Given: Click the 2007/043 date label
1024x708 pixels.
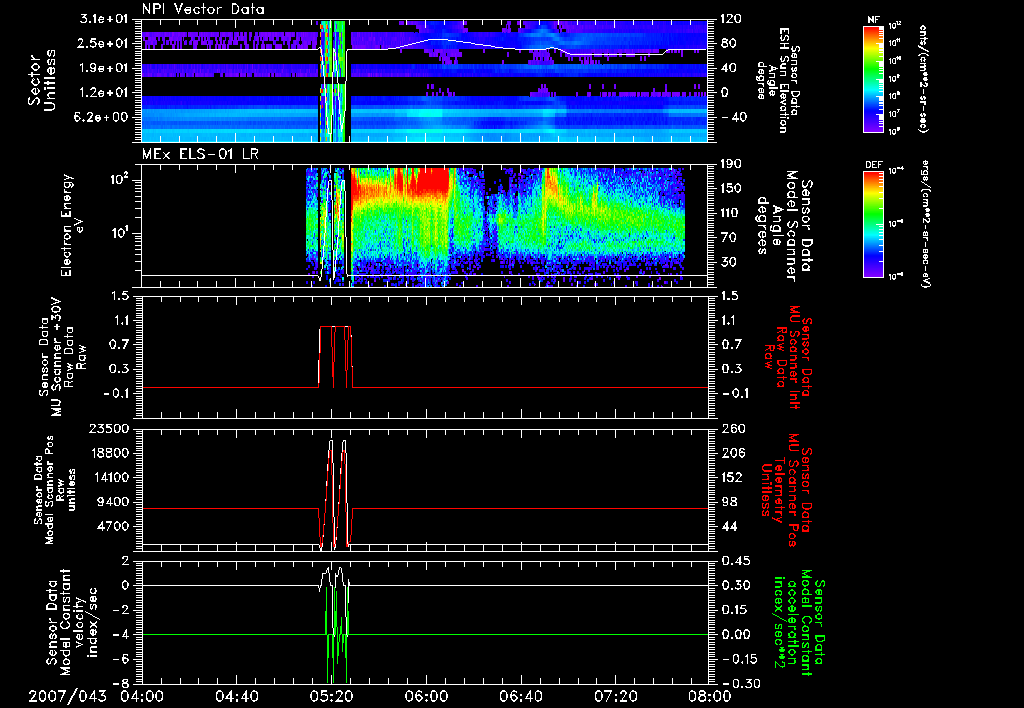Looking at the screenshot, I should click(x=67, y=696).
